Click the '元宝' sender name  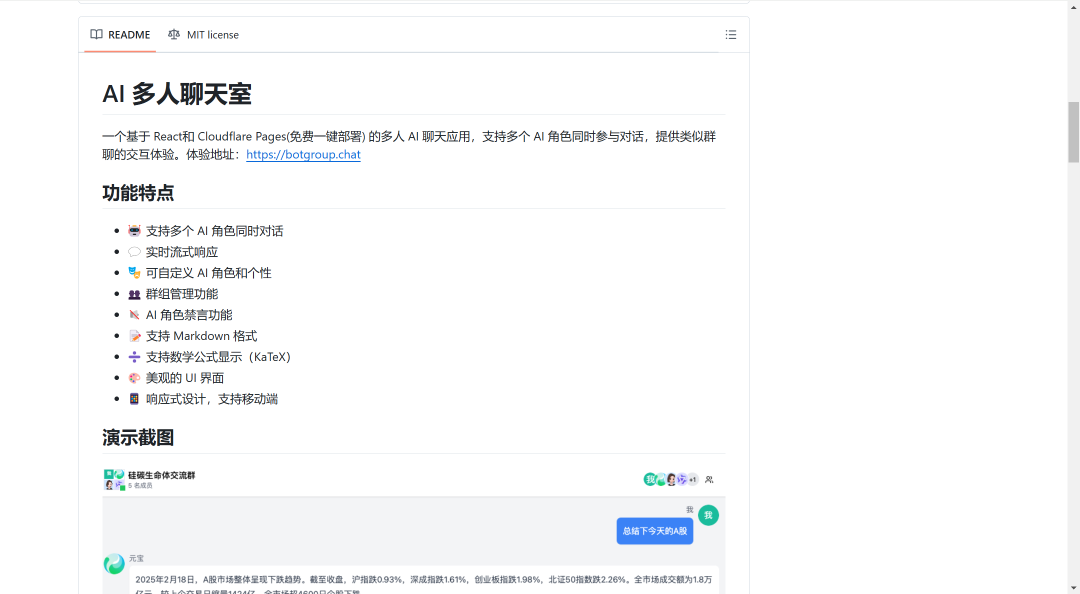point(136,558)
